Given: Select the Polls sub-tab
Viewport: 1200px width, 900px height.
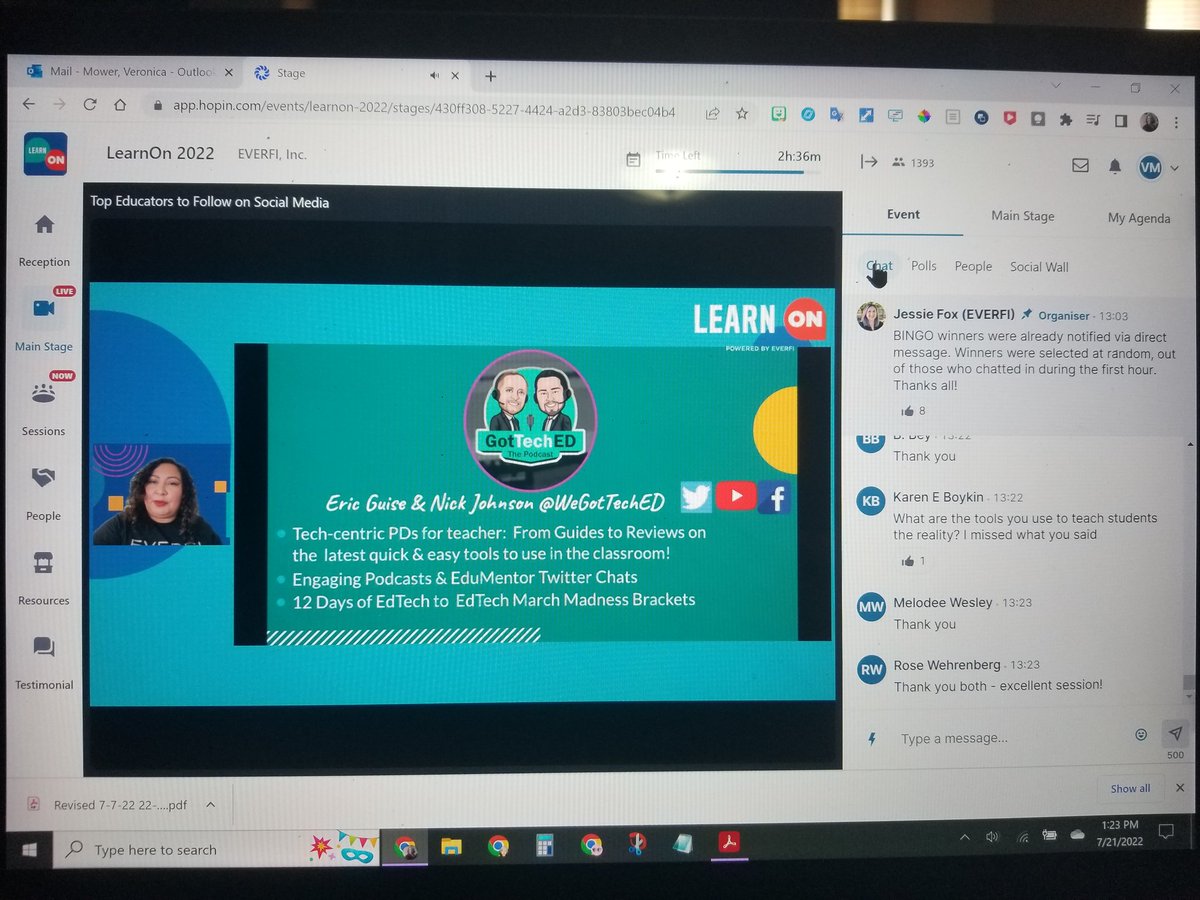Looking at the screenshot, I should (x=924, y=266).
